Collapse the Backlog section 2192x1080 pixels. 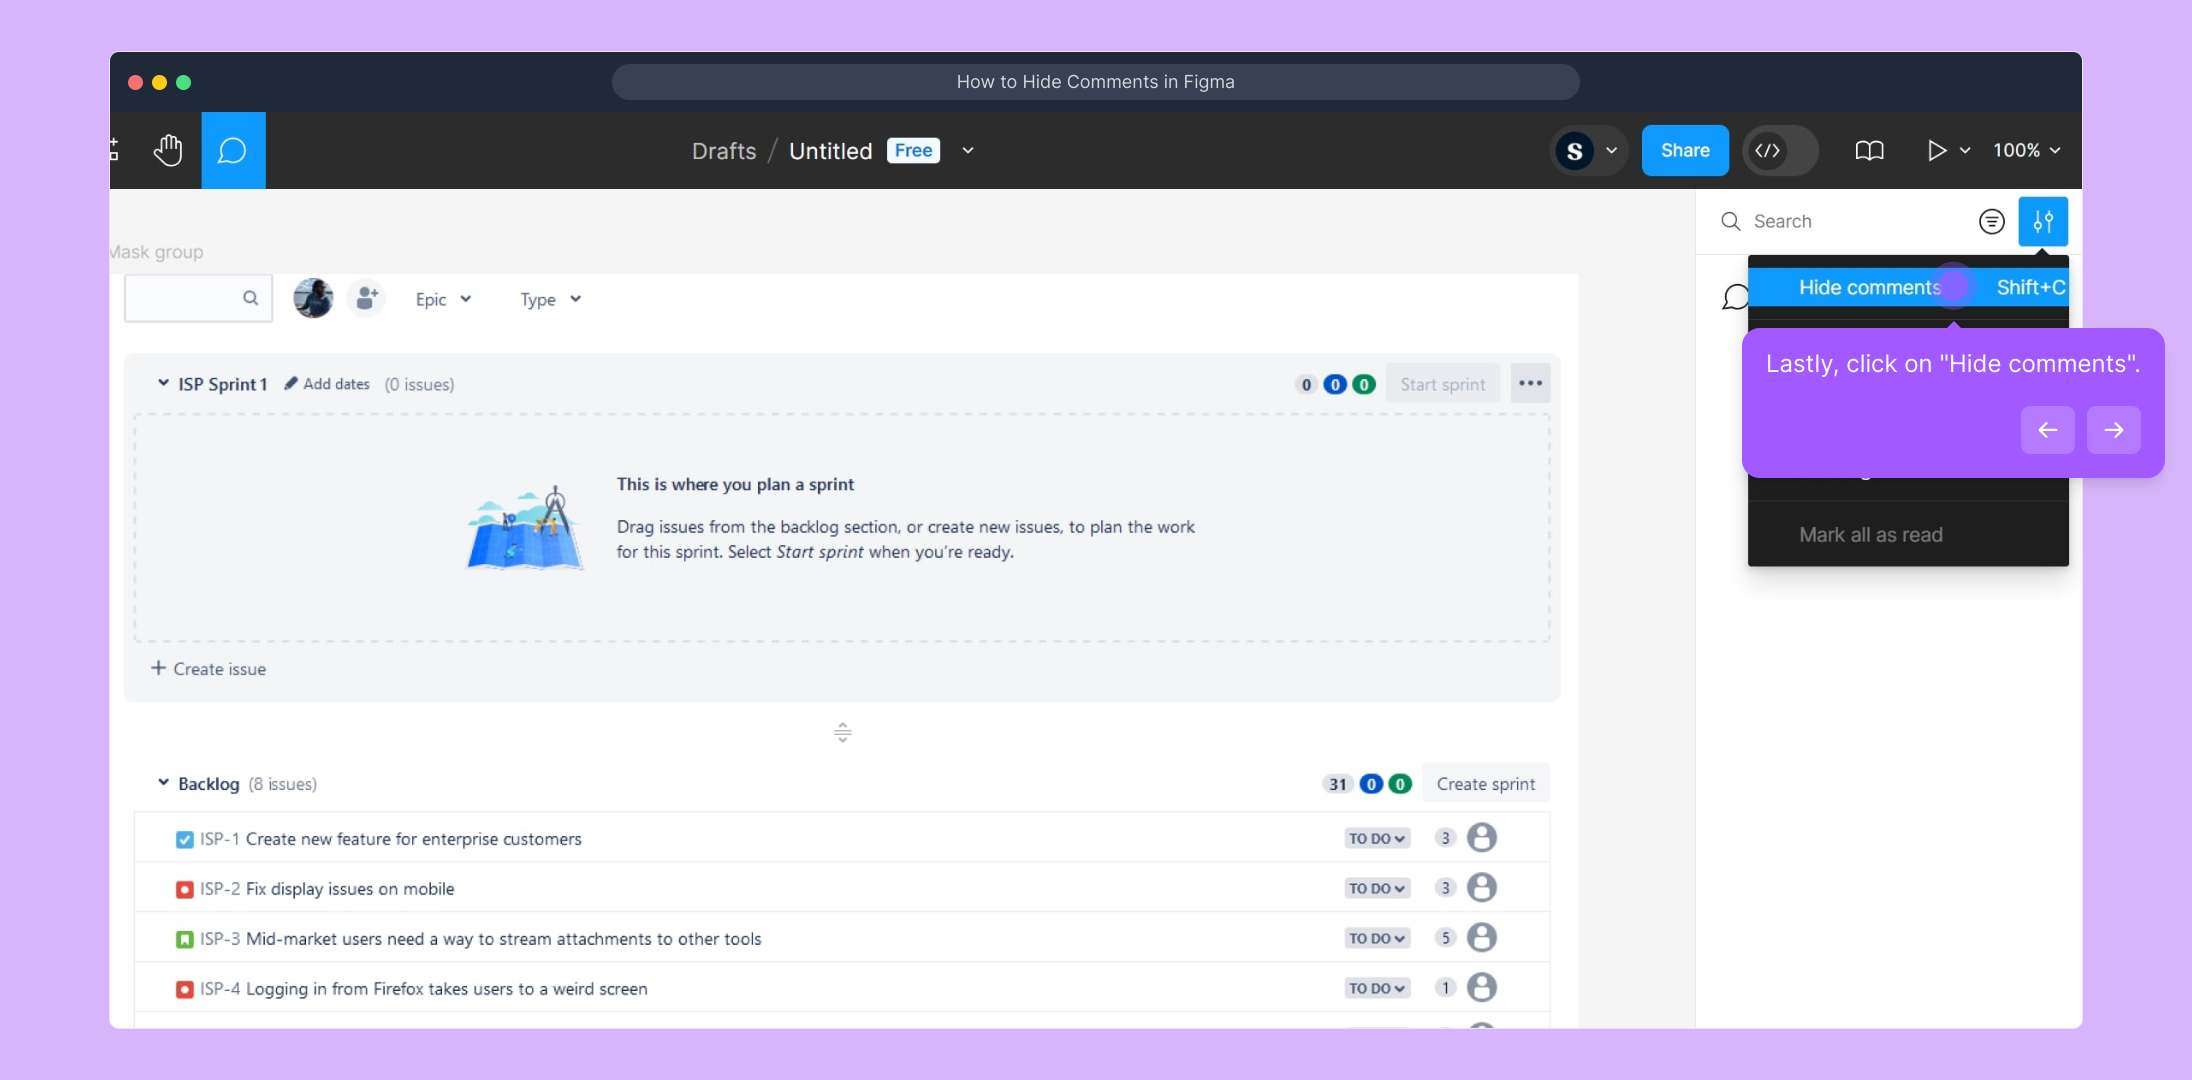coord(163,783)
